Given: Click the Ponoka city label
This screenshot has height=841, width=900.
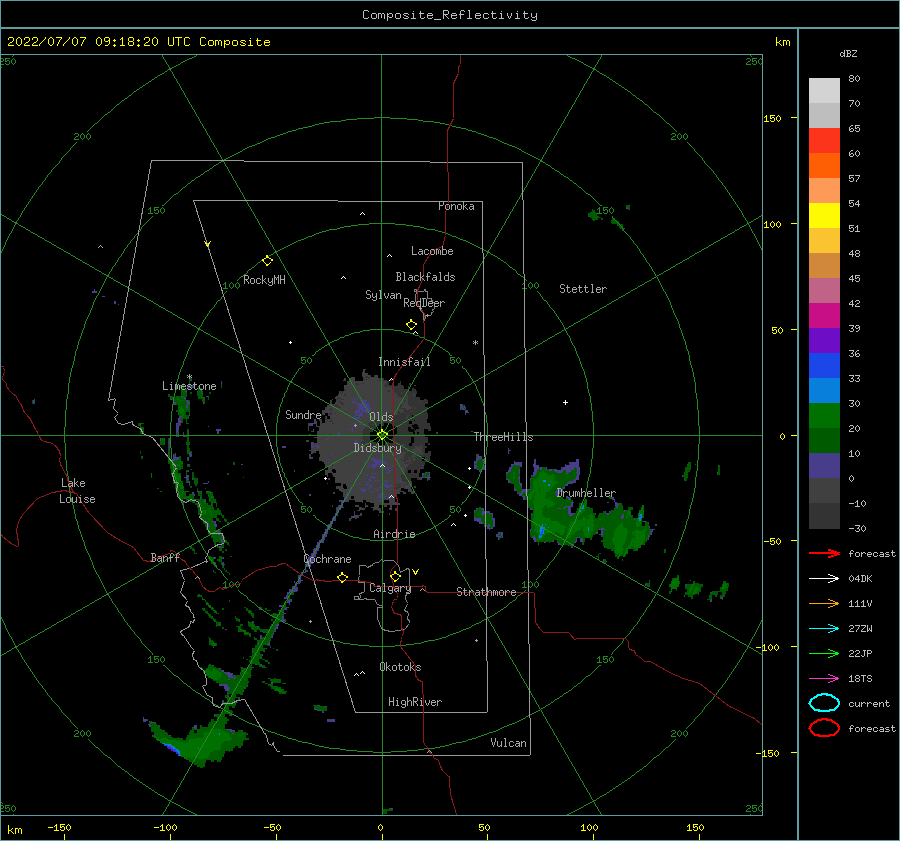Looking at the screenshot, I should (456, 206).
